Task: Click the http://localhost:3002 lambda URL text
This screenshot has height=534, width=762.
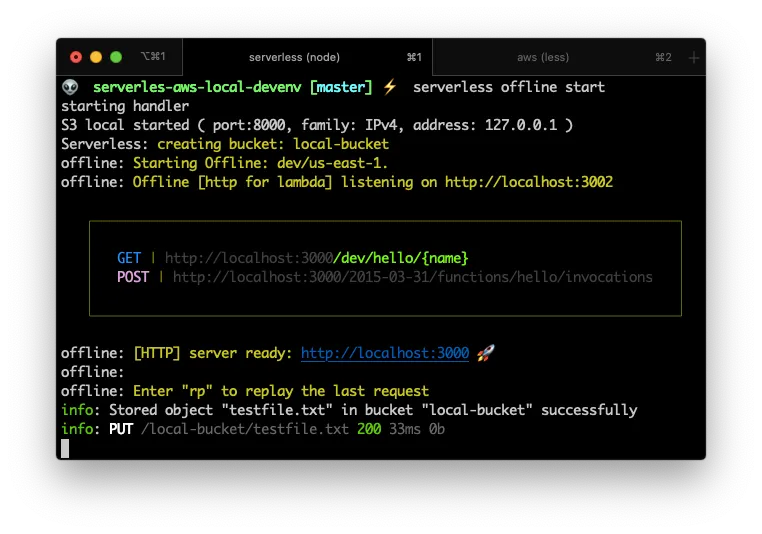Action: (529, 182)
